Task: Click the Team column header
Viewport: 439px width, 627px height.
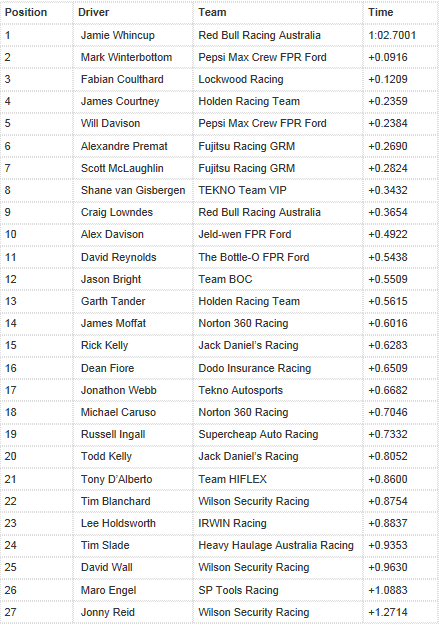Action: [x=212, y=12]
